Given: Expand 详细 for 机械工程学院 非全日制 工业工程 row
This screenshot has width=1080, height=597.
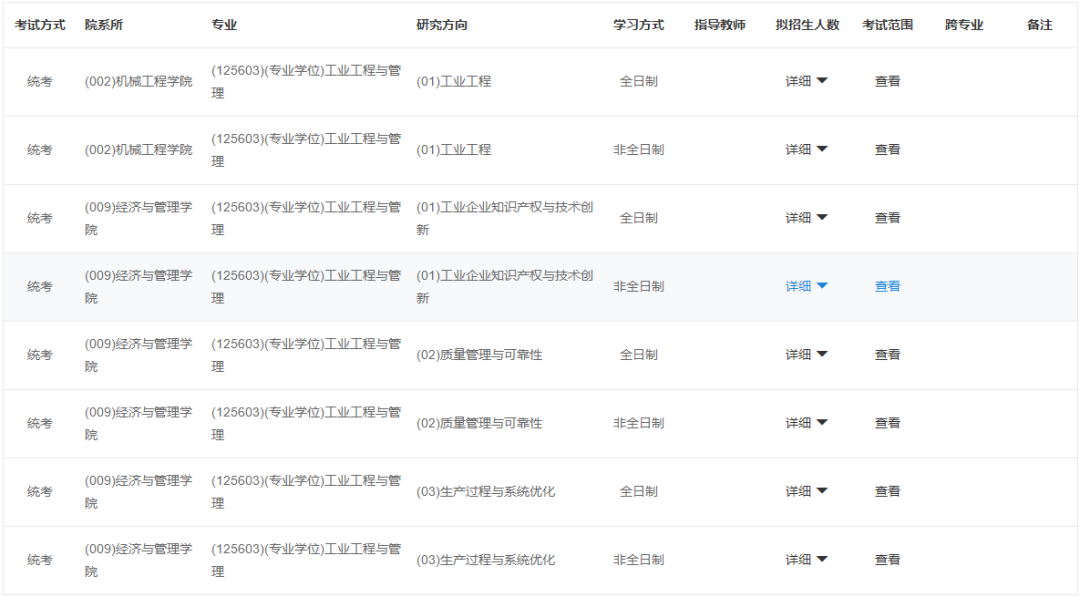Looking at the screenshot, I should click(806, 149).
